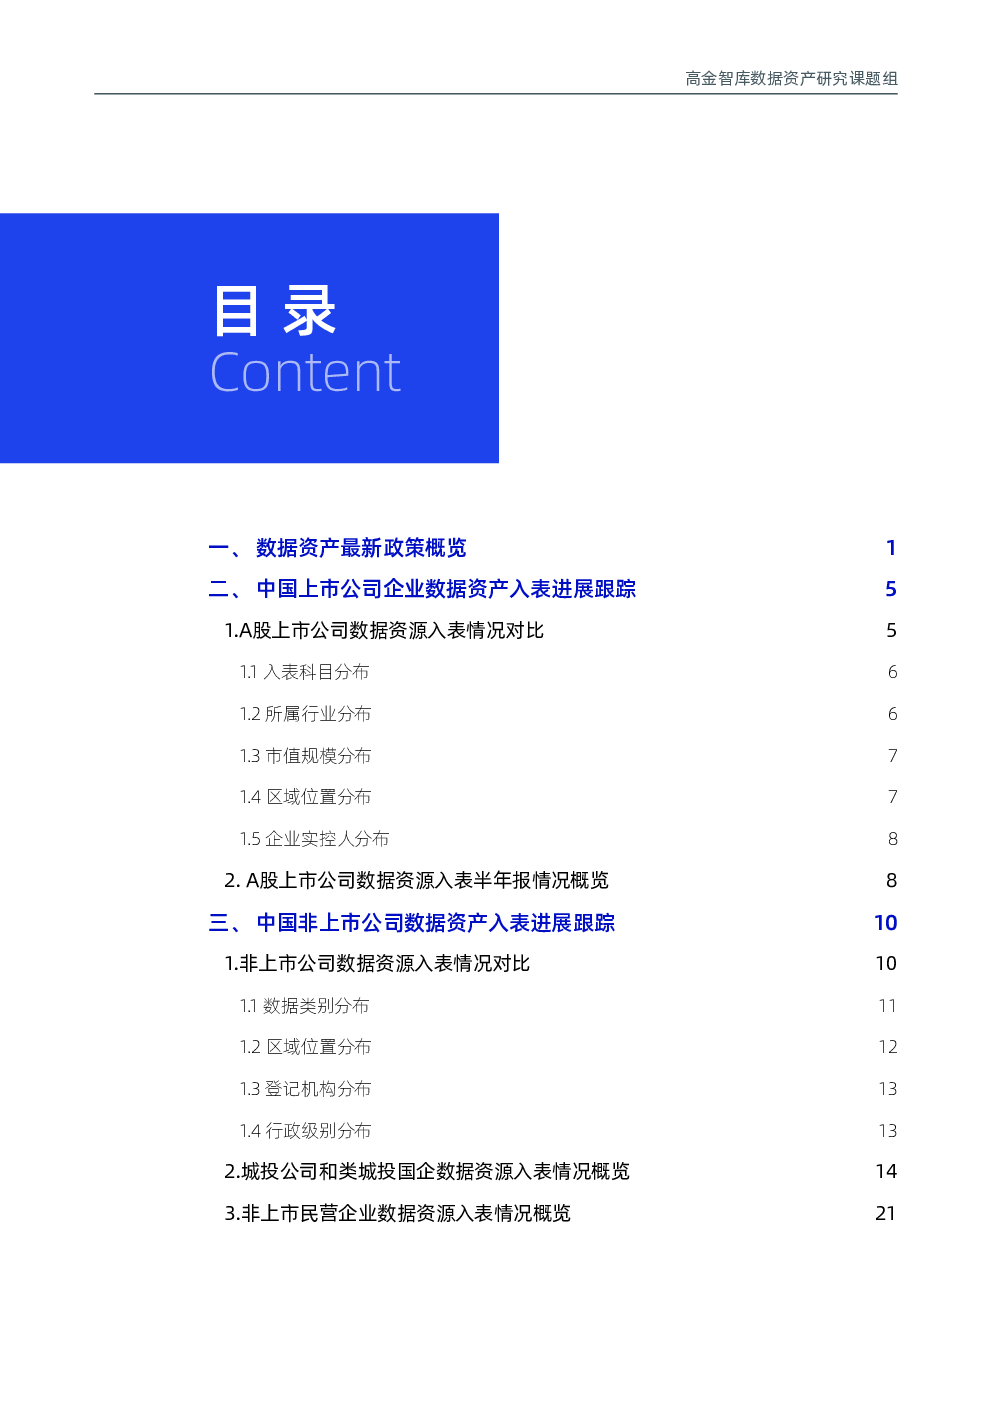The width and height of the screenshot is (992, 1403).
Task: Click page number 11
Action: point(888,1006)
